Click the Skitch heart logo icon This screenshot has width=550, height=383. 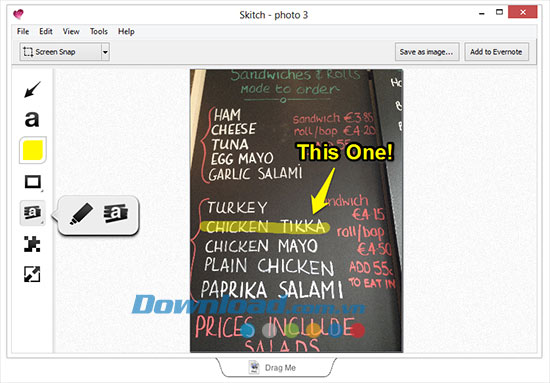point(18,14)
